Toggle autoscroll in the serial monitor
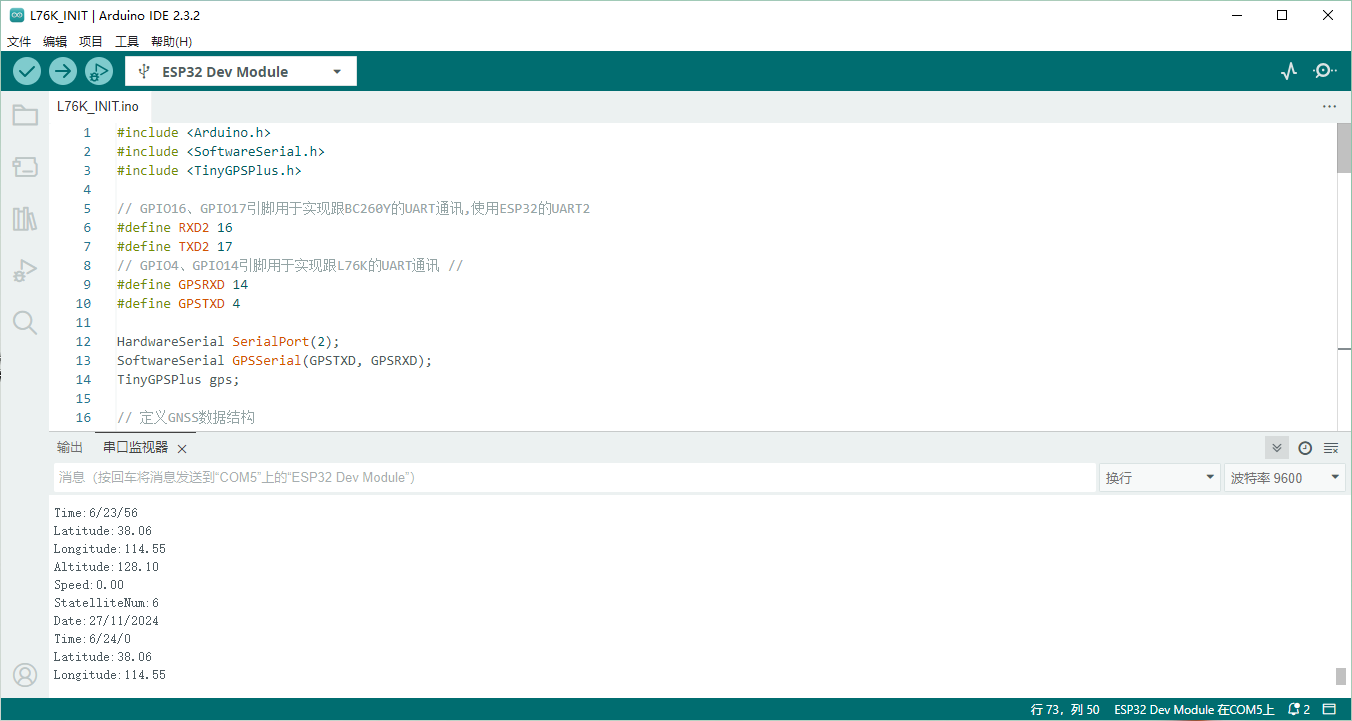 (1277, 447)
